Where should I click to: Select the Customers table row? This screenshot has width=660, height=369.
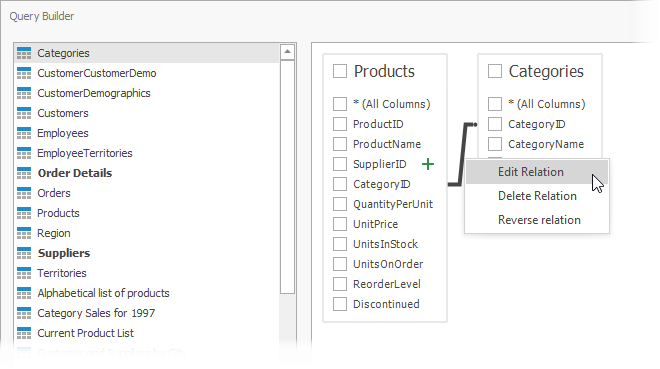coord(147,113)
